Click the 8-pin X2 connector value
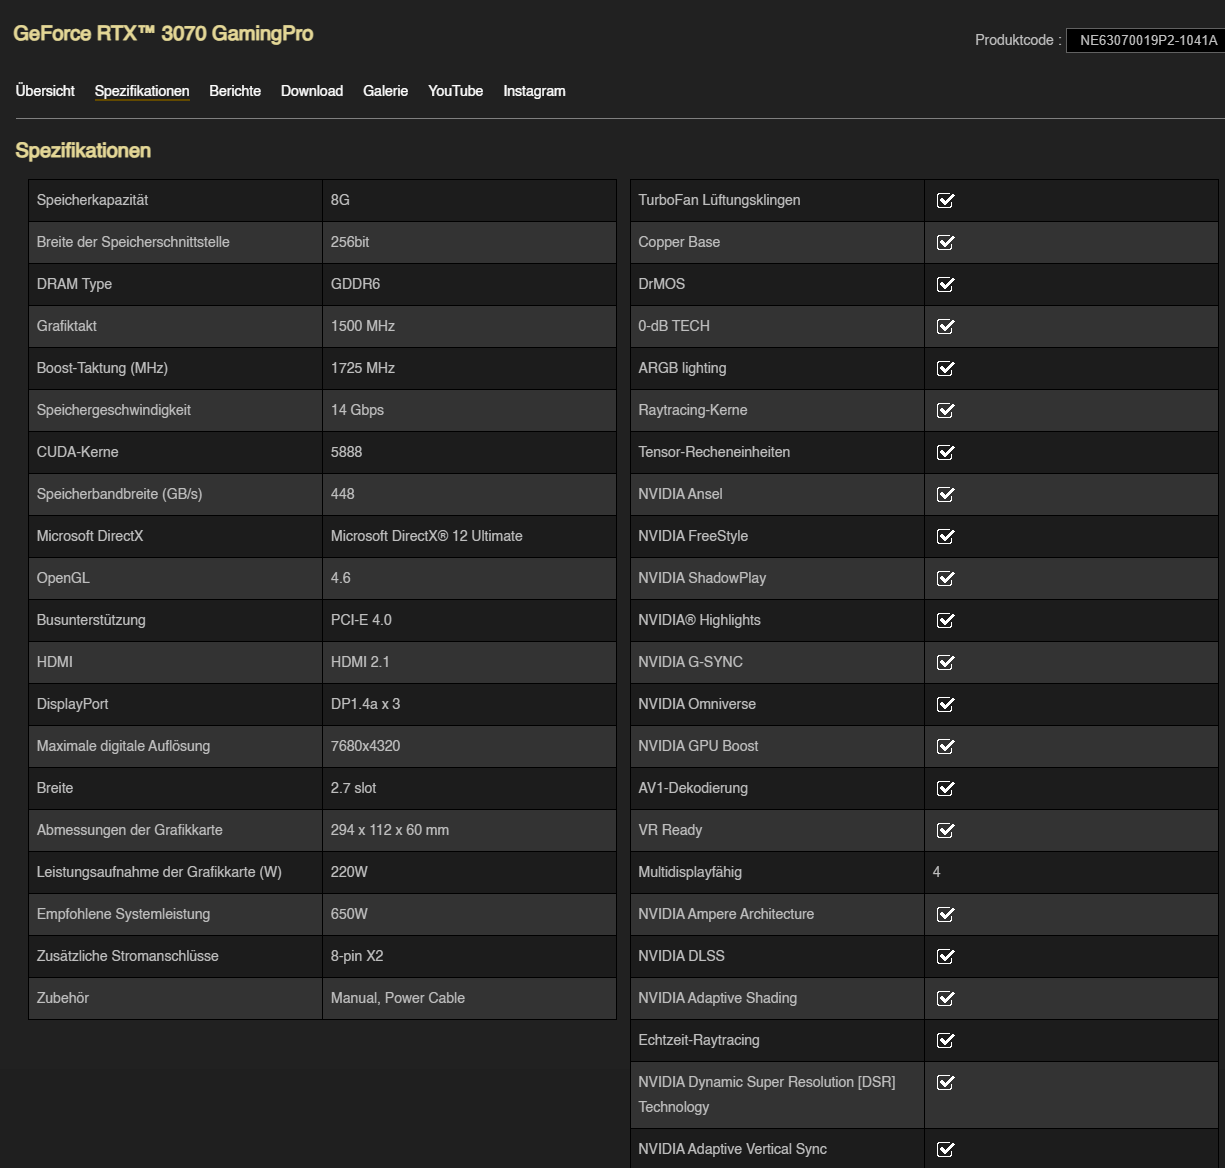The height and width of the screenshot is (1168, 1225). (357, 956)
